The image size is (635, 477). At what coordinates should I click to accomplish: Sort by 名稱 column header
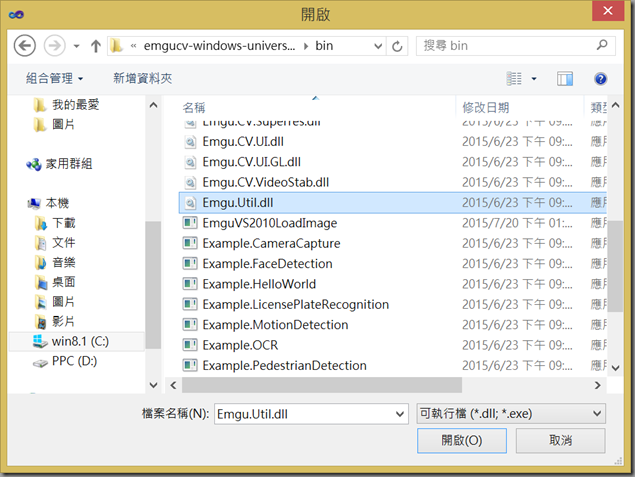(194, 108)
